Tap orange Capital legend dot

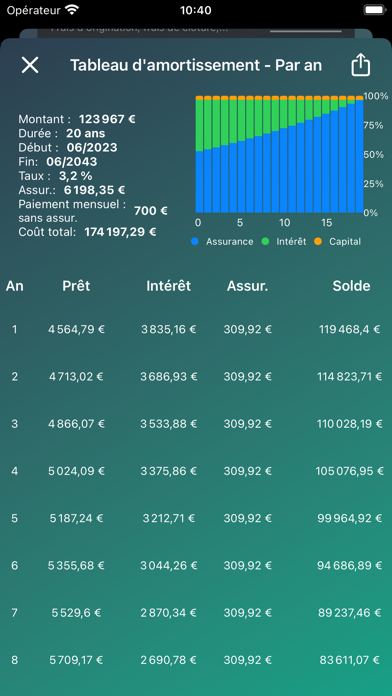click(318, 242)
